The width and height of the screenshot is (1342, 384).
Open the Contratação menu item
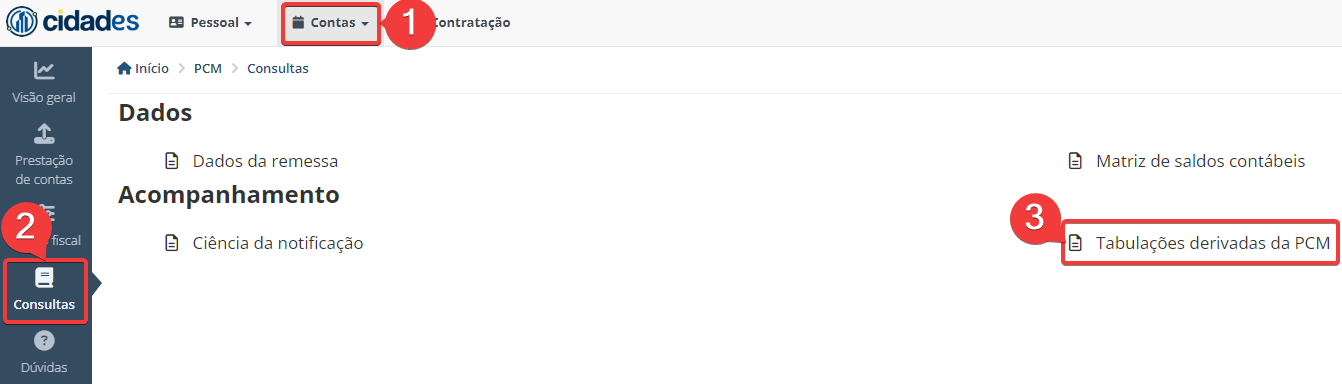pyautogui.click(x=471, y=22)
